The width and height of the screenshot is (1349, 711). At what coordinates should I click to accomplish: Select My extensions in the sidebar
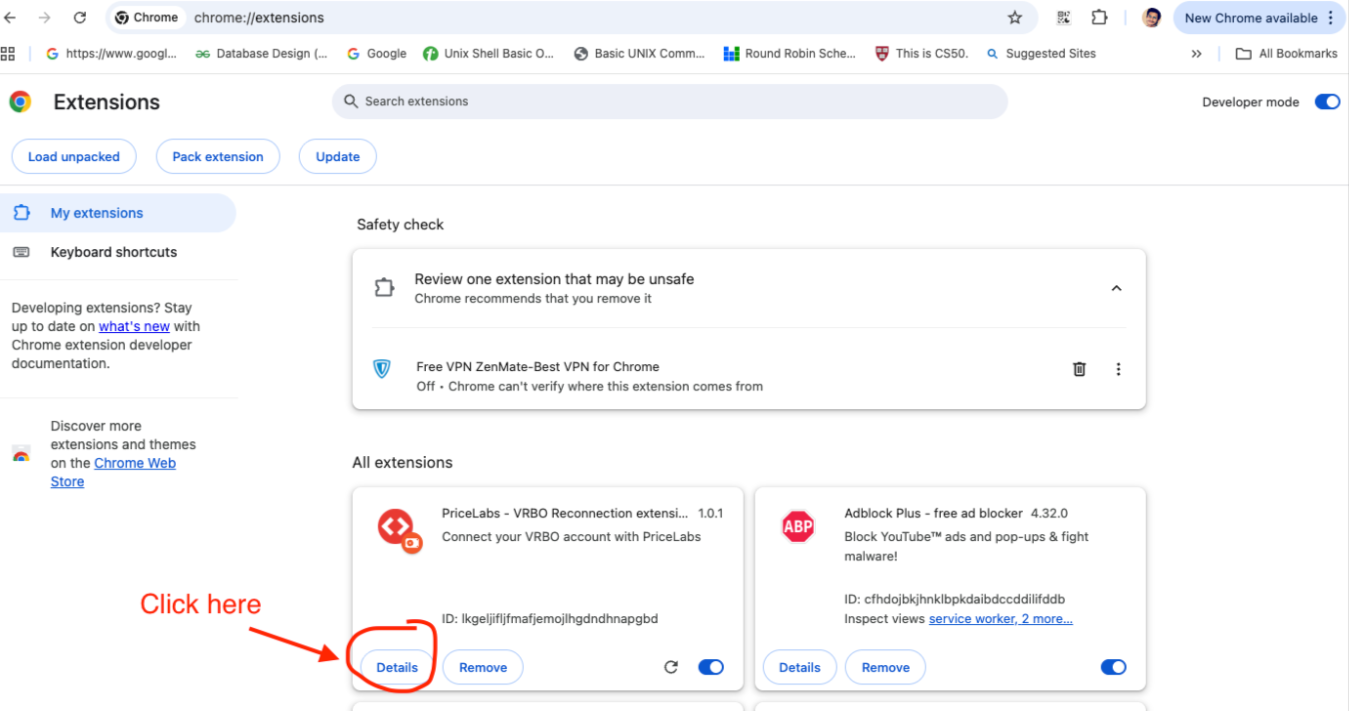(97, 213)
